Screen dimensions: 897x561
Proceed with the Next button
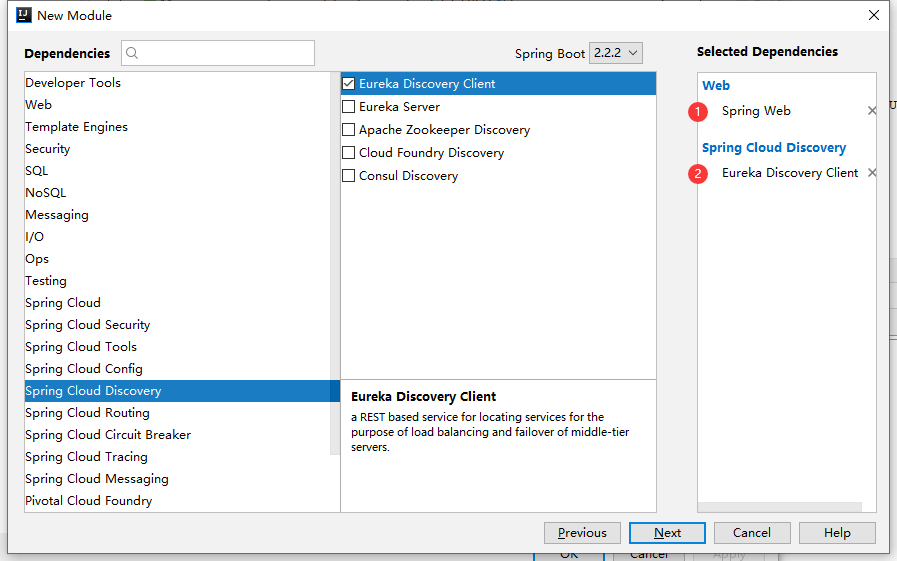pos(667,532)
